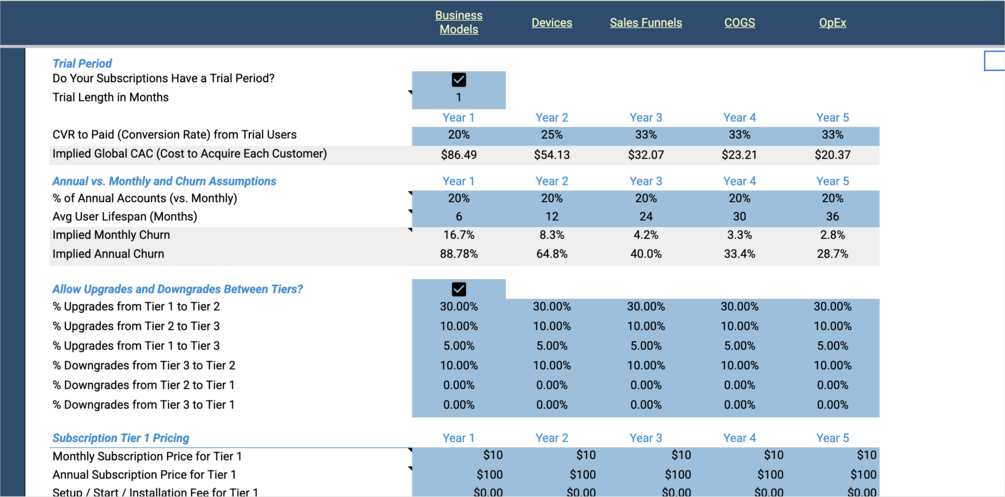This screenshot has height=497, width=1005.
Task: Click Implied Monthly Churn 8.3% cell
Action: click(552, 235)
